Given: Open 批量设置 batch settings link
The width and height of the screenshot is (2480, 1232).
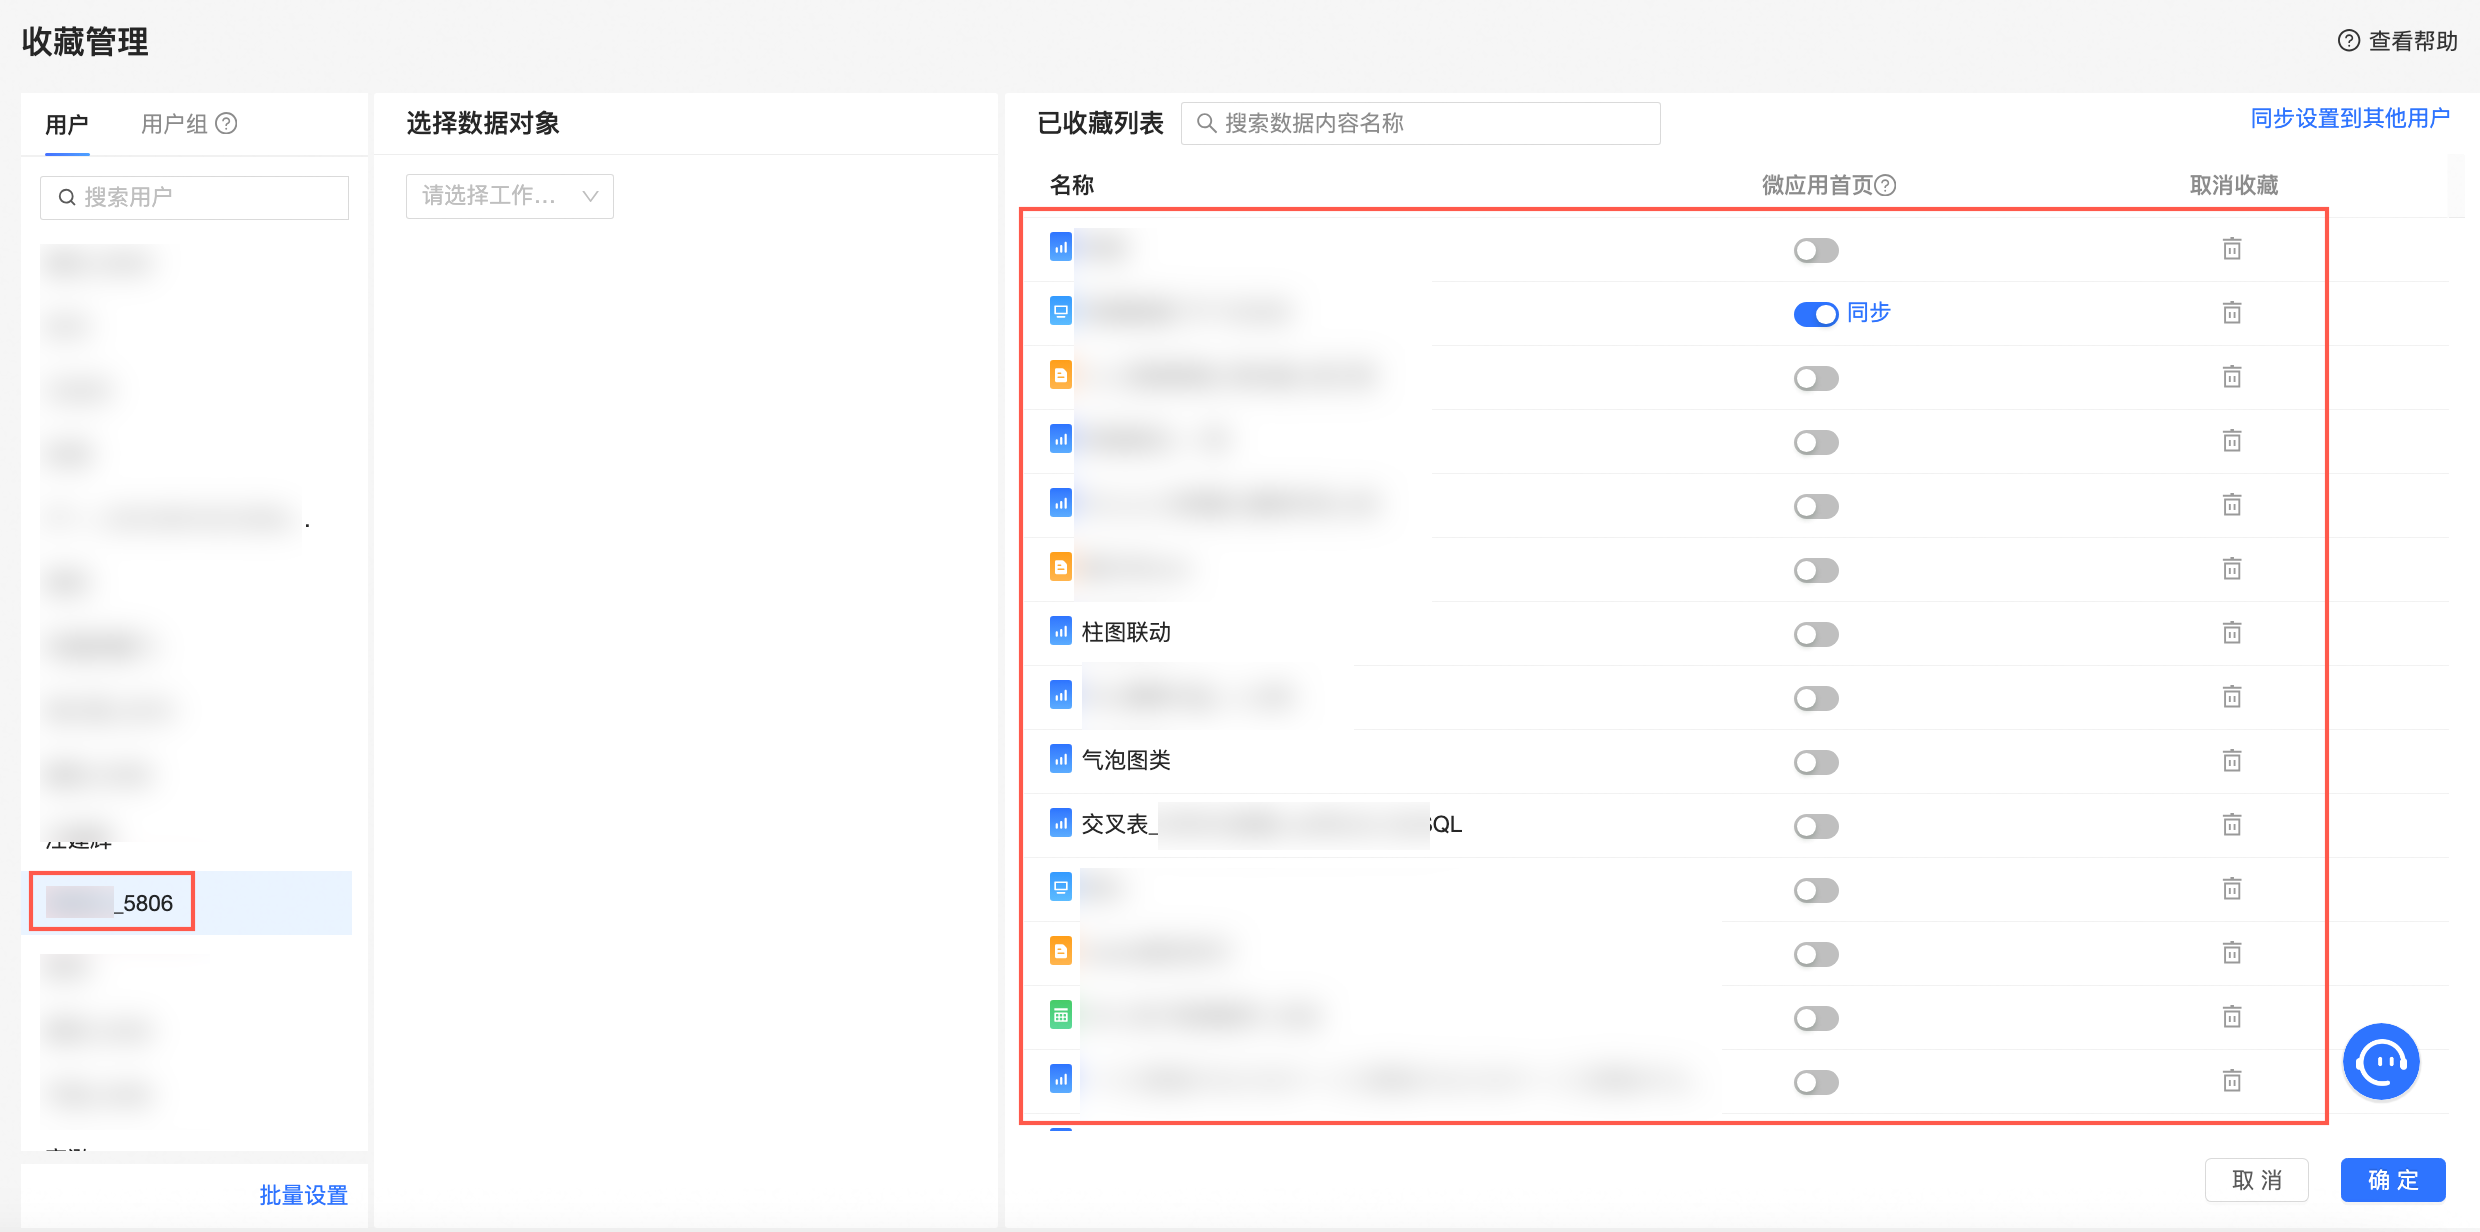Looking at the screenshot, I should [x=303, y=1195].
